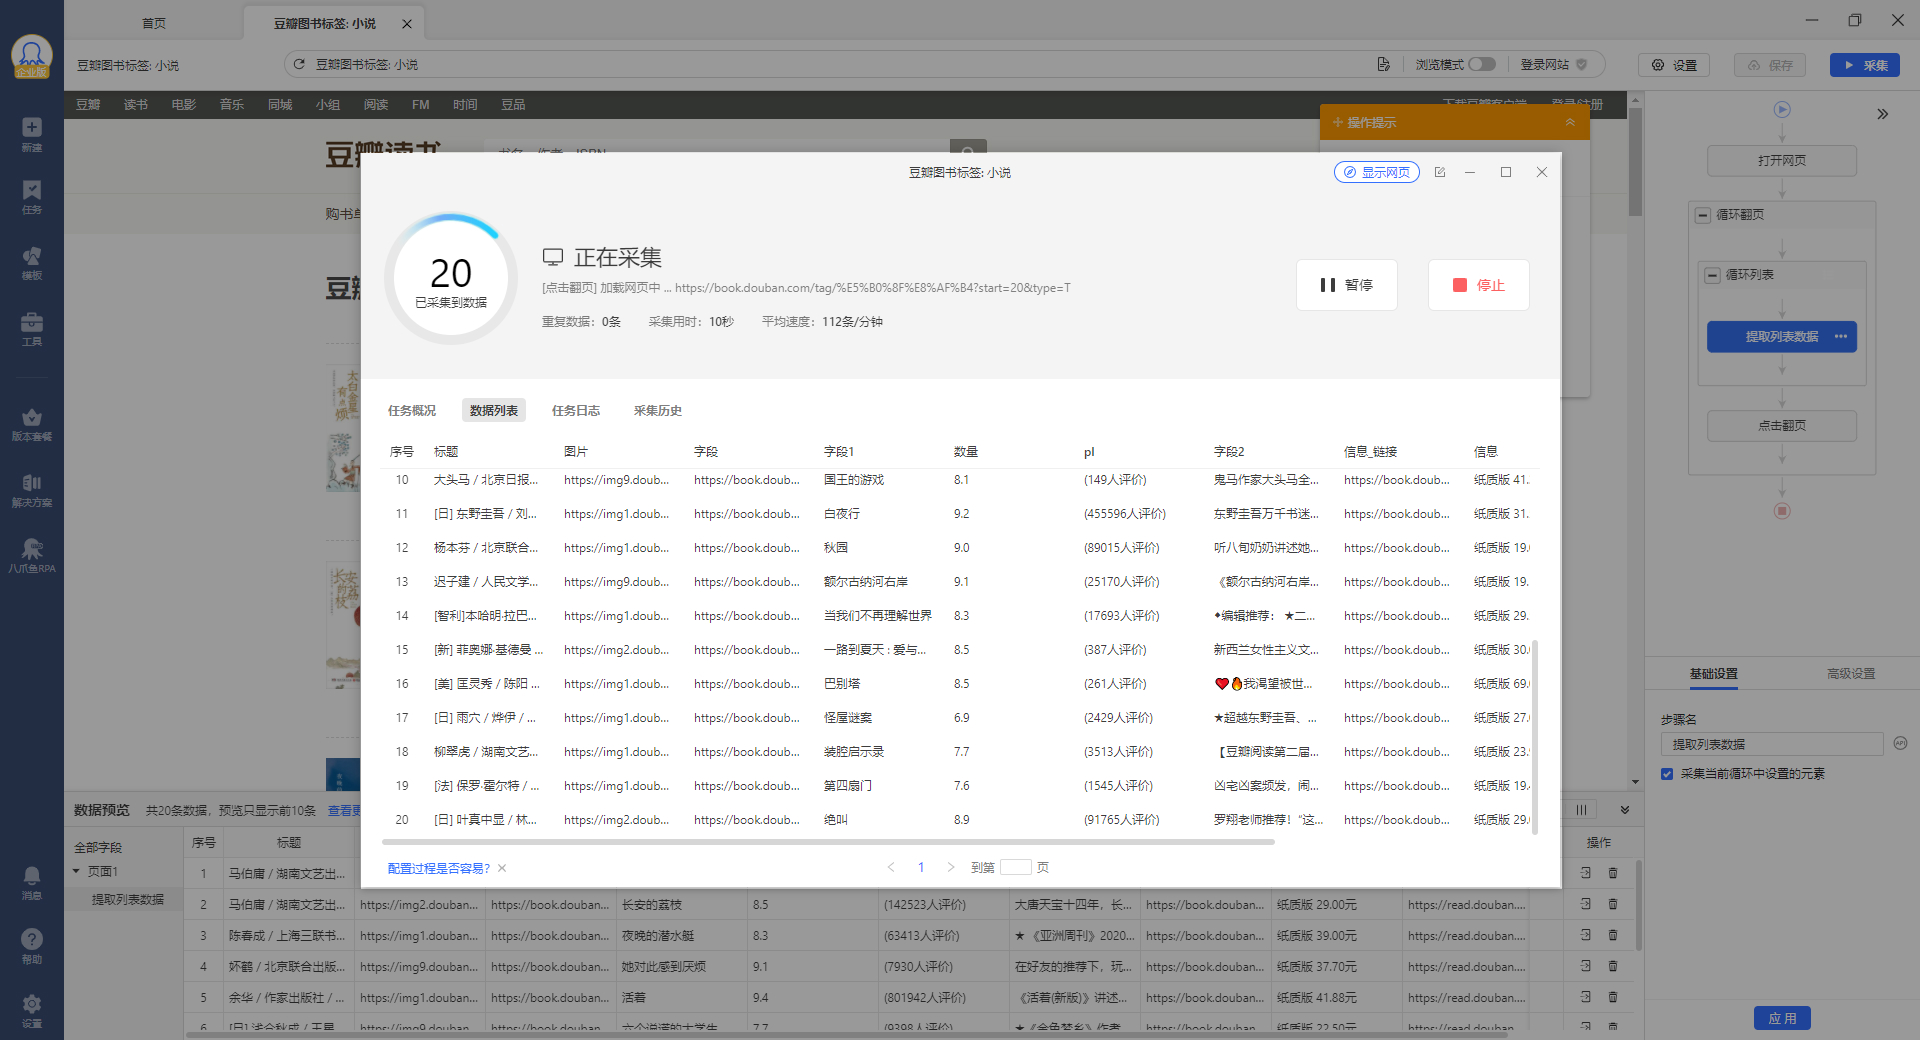Open the 新建 (new) icon in left sidebar
Viewport: 1920px width, 1040px height.
32,133
